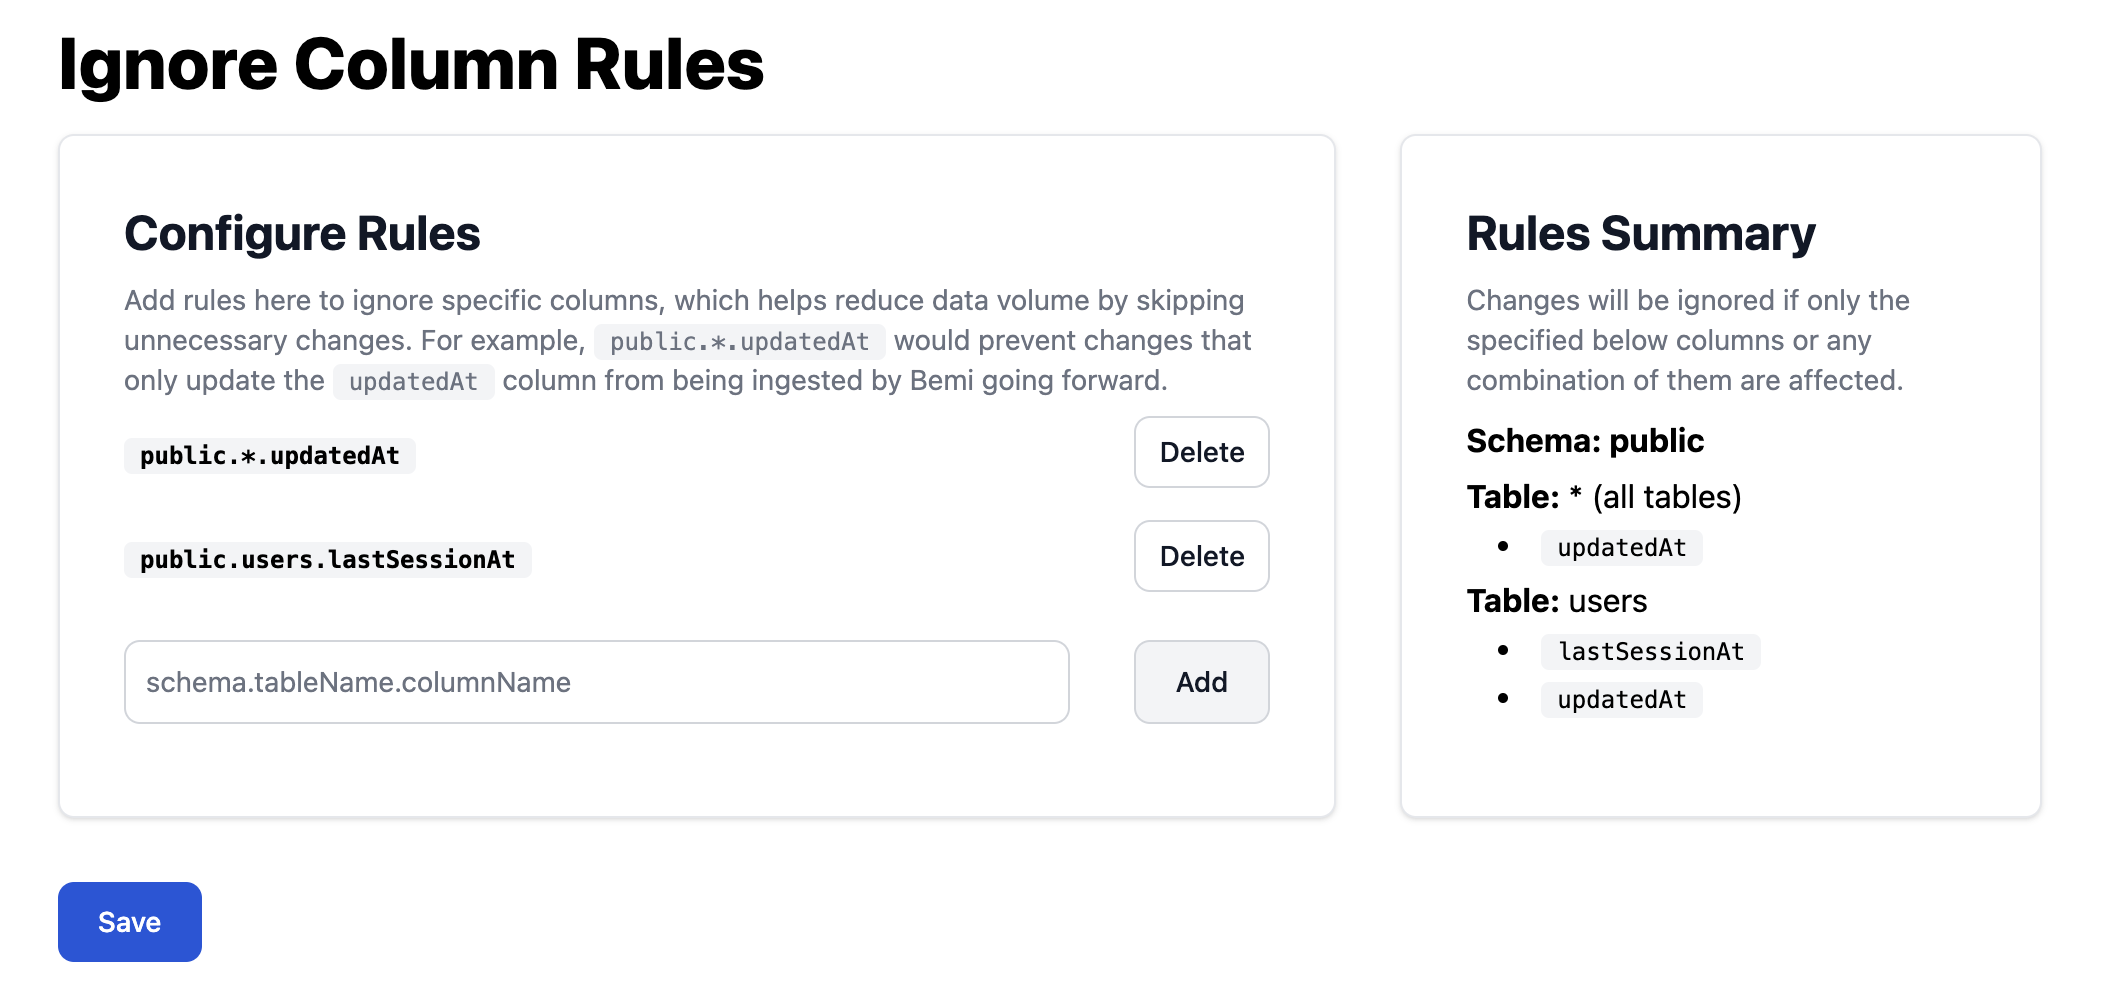Image resolution: width=2102 pixels, height=1004 pixels.
Task: Click the inline updatedAt code in the description
Action: point(413,382)
